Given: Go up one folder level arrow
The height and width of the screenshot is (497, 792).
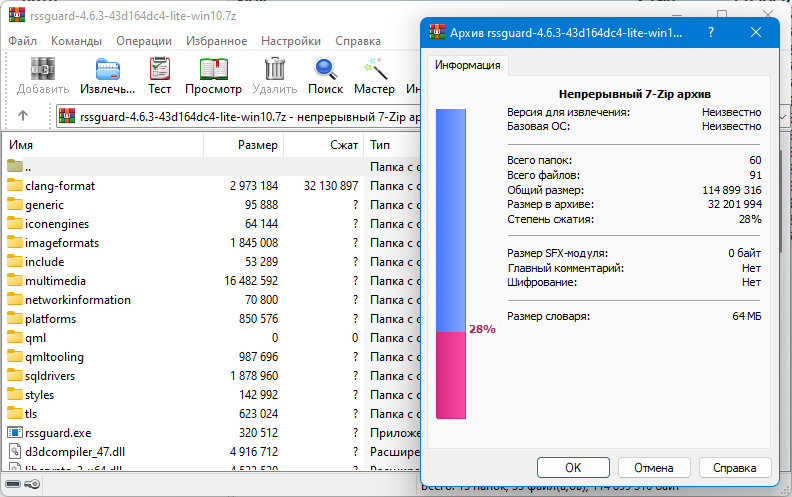Looking at the screenshot, I should coord(23,116).
